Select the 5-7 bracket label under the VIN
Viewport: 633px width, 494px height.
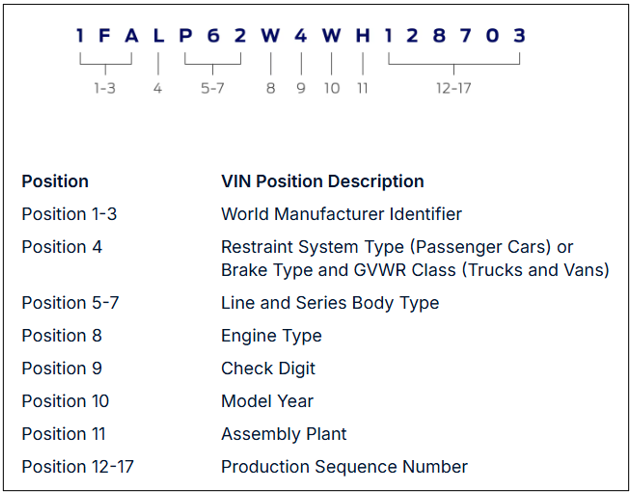(x=213, y=88)
